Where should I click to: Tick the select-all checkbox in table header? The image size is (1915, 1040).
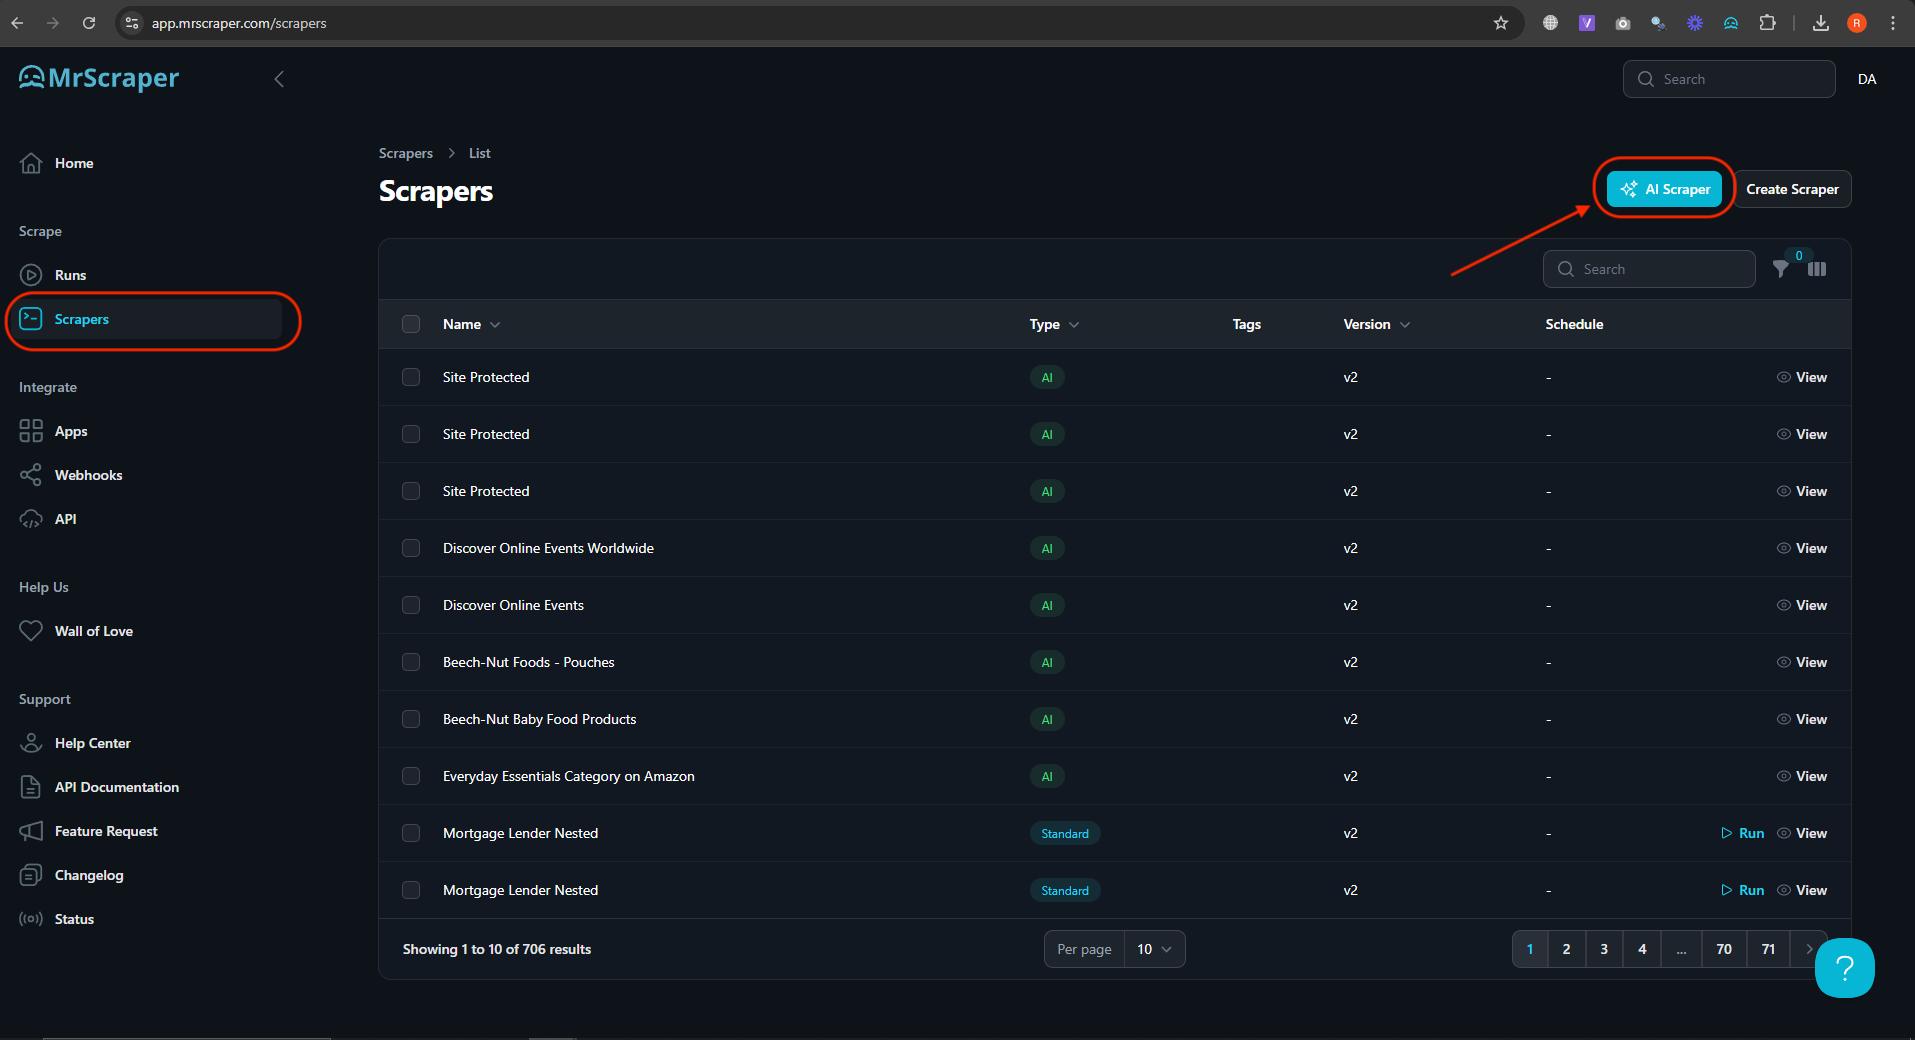411,324
